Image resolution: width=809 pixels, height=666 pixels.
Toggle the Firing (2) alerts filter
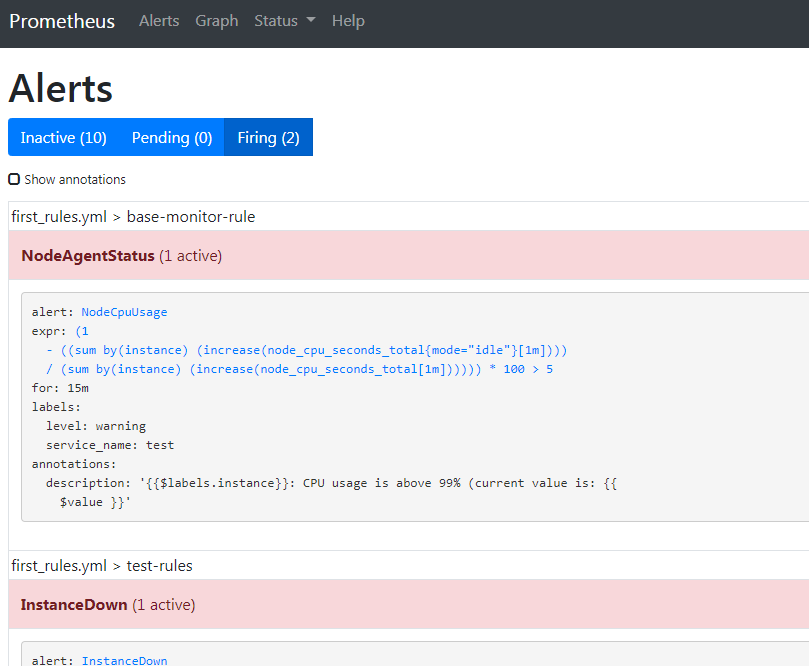pyautogui.click(x=268, y=137)
